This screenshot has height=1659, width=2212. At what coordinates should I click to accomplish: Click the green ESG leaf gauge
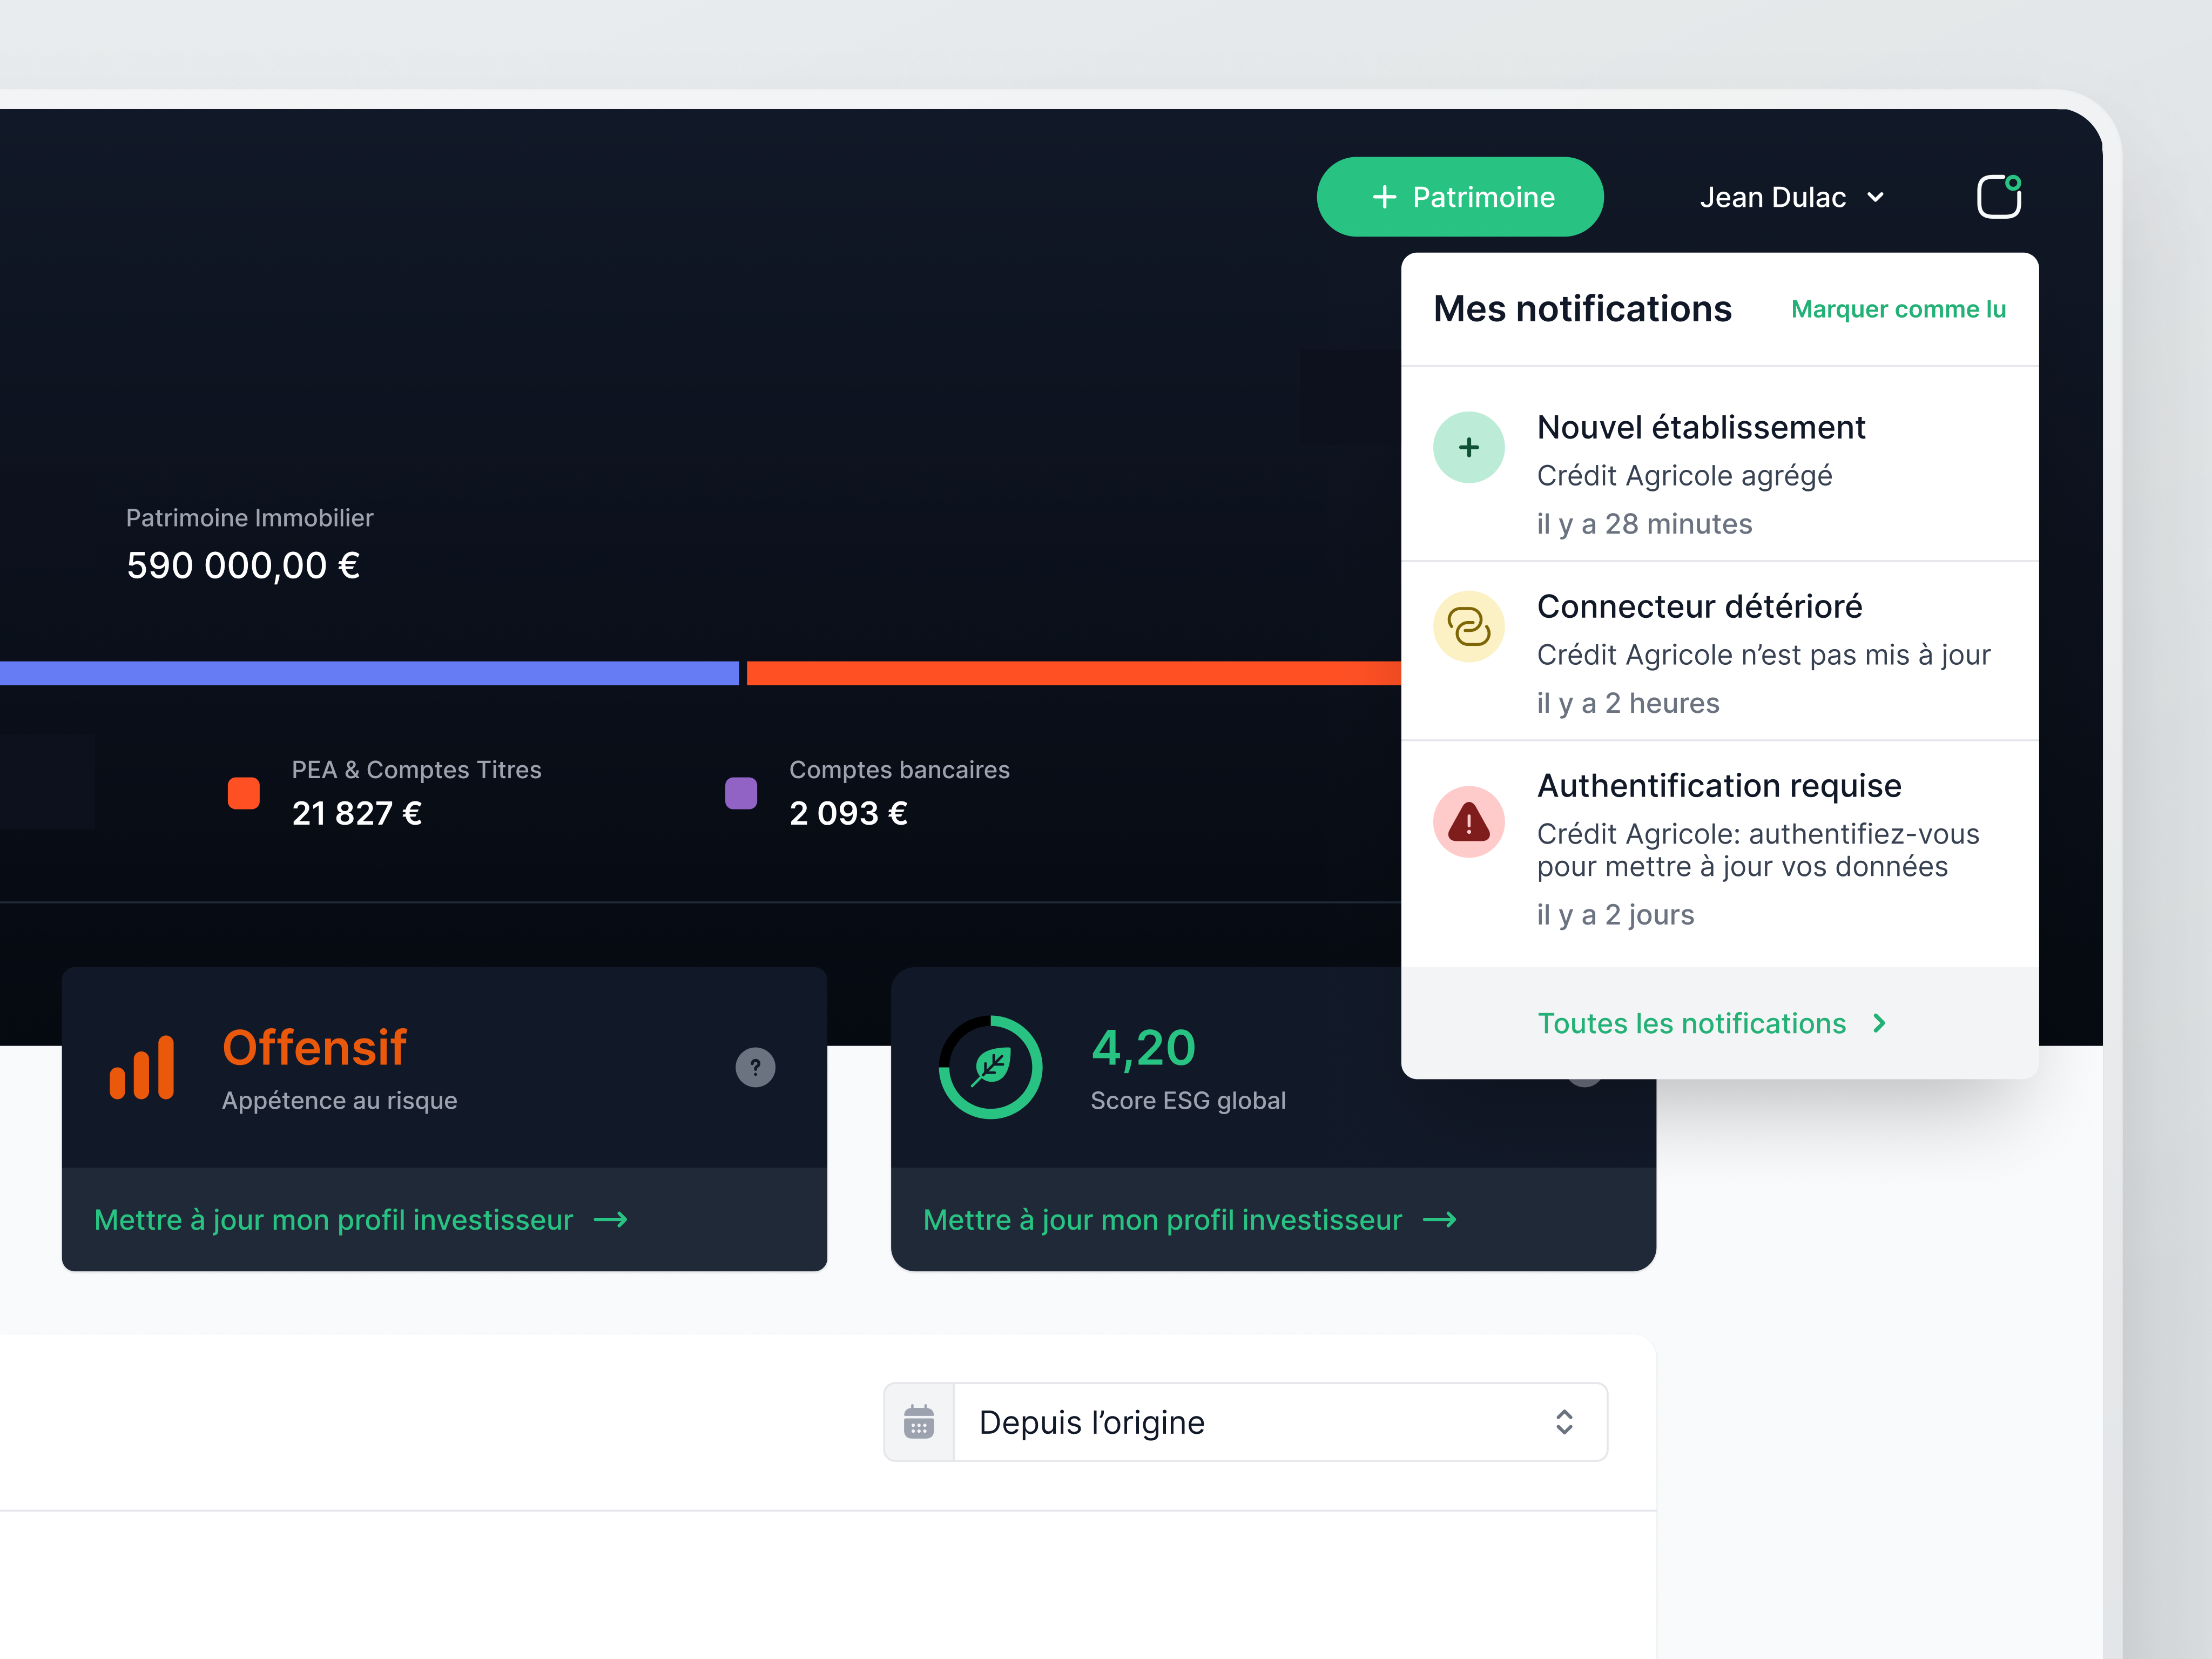[990, 1067]
